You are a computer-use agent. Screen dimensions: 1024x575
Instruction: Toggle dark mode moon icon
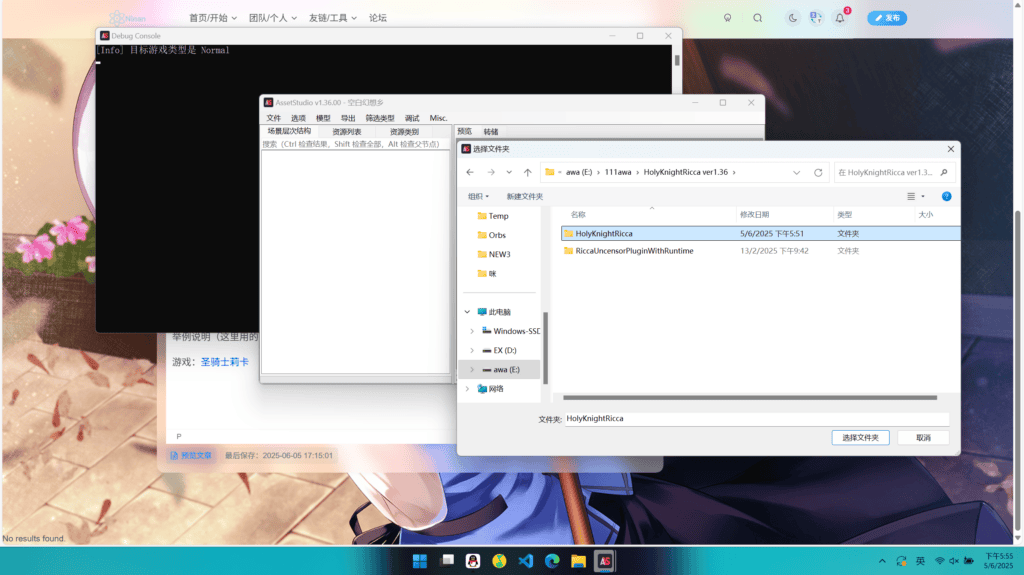[x=792, y=18]
